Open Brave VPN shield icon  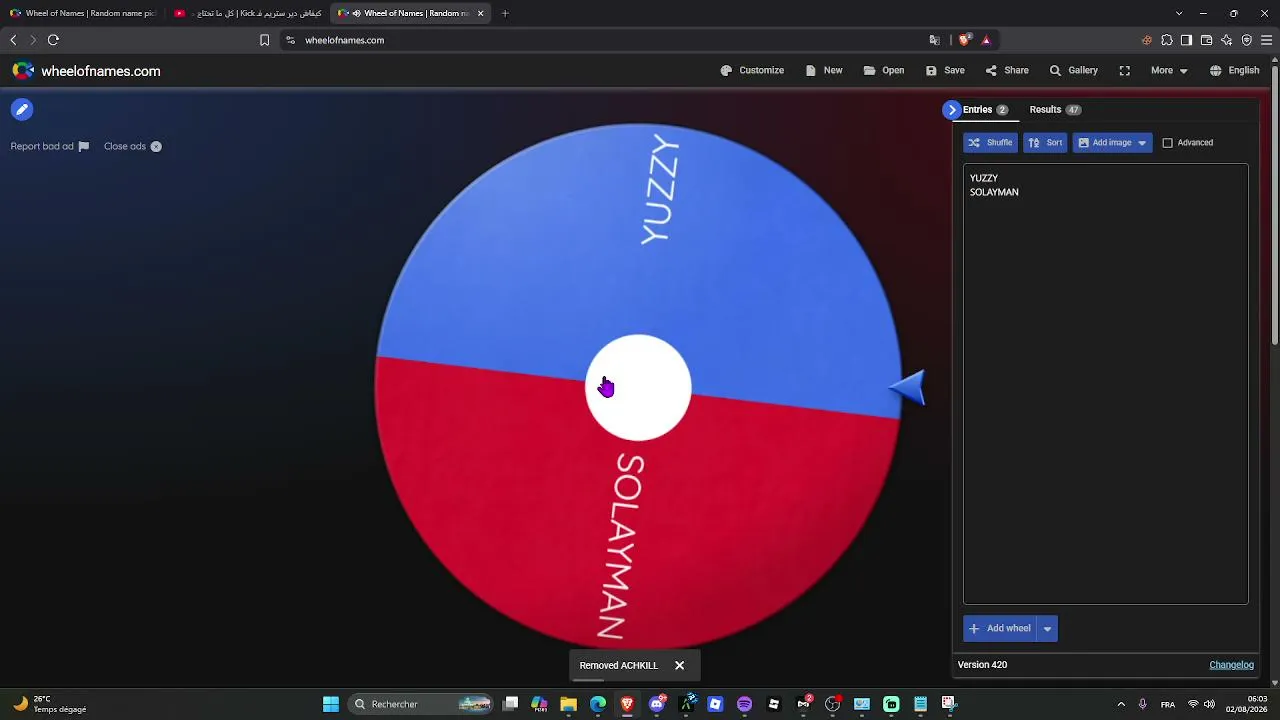pyautogui.click(x=1246, y=40)
